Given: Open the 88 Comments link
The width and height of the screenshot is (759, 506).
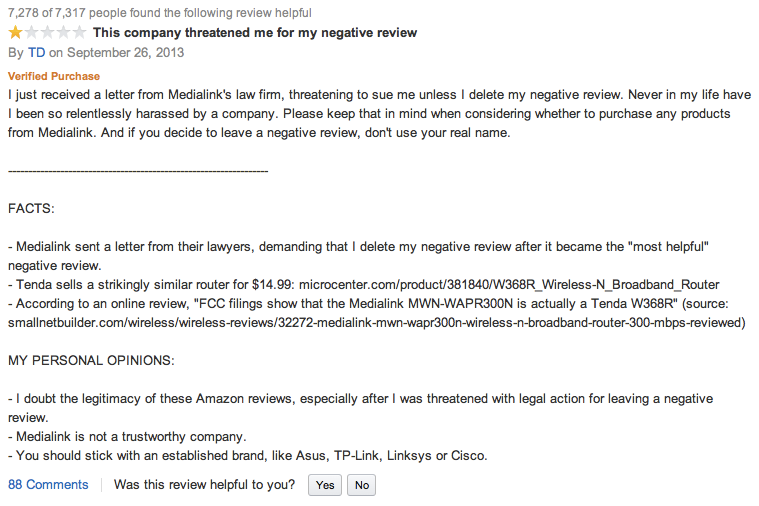Looking at the screenshot, I should 48,485.
